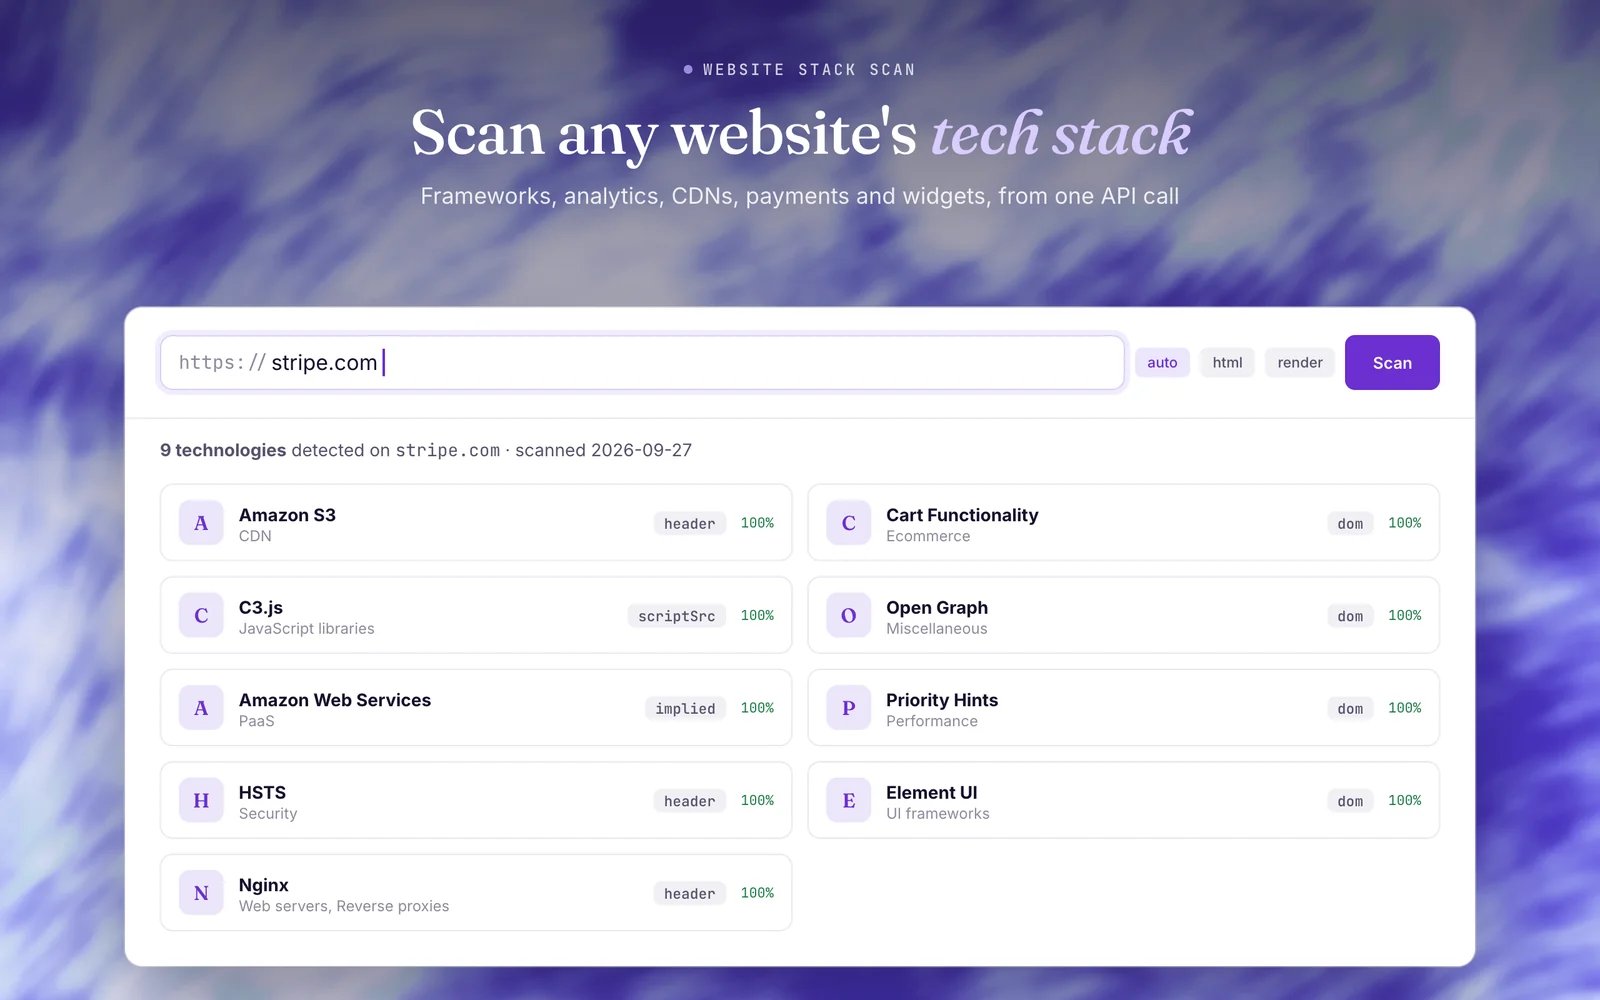Click the "9 technologies" summary text
The height and width of the screenshot is (1000, 1600).
click(x=223, y=450)
